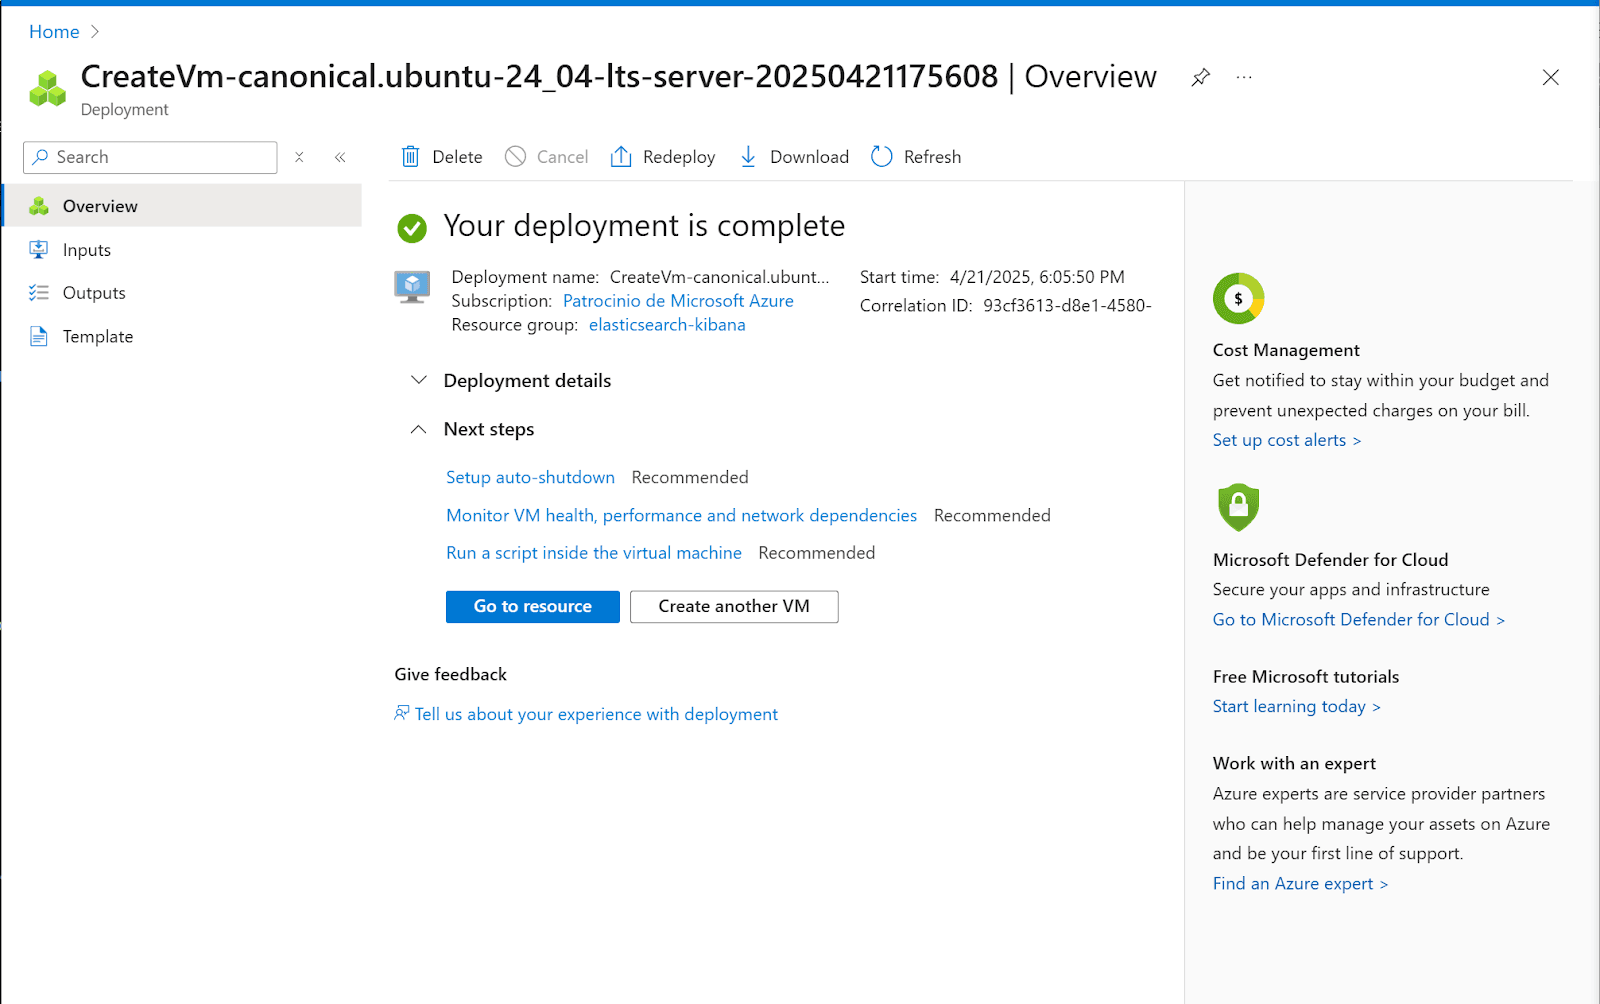Open the Setup auto-shutdown link
This screenshot has height=1004, width=1600.
point(530,477)
